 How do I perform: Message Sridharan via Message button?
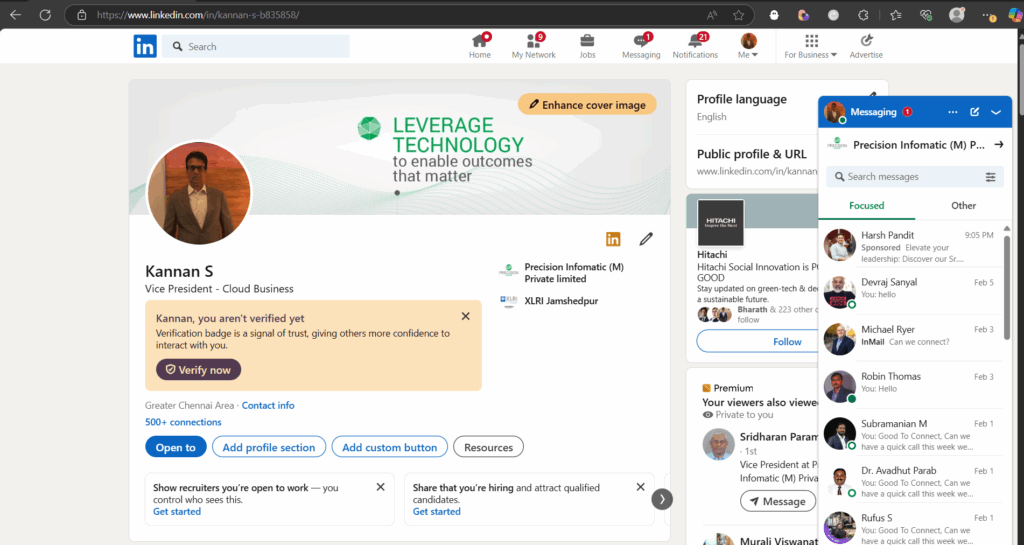(778, 501)
